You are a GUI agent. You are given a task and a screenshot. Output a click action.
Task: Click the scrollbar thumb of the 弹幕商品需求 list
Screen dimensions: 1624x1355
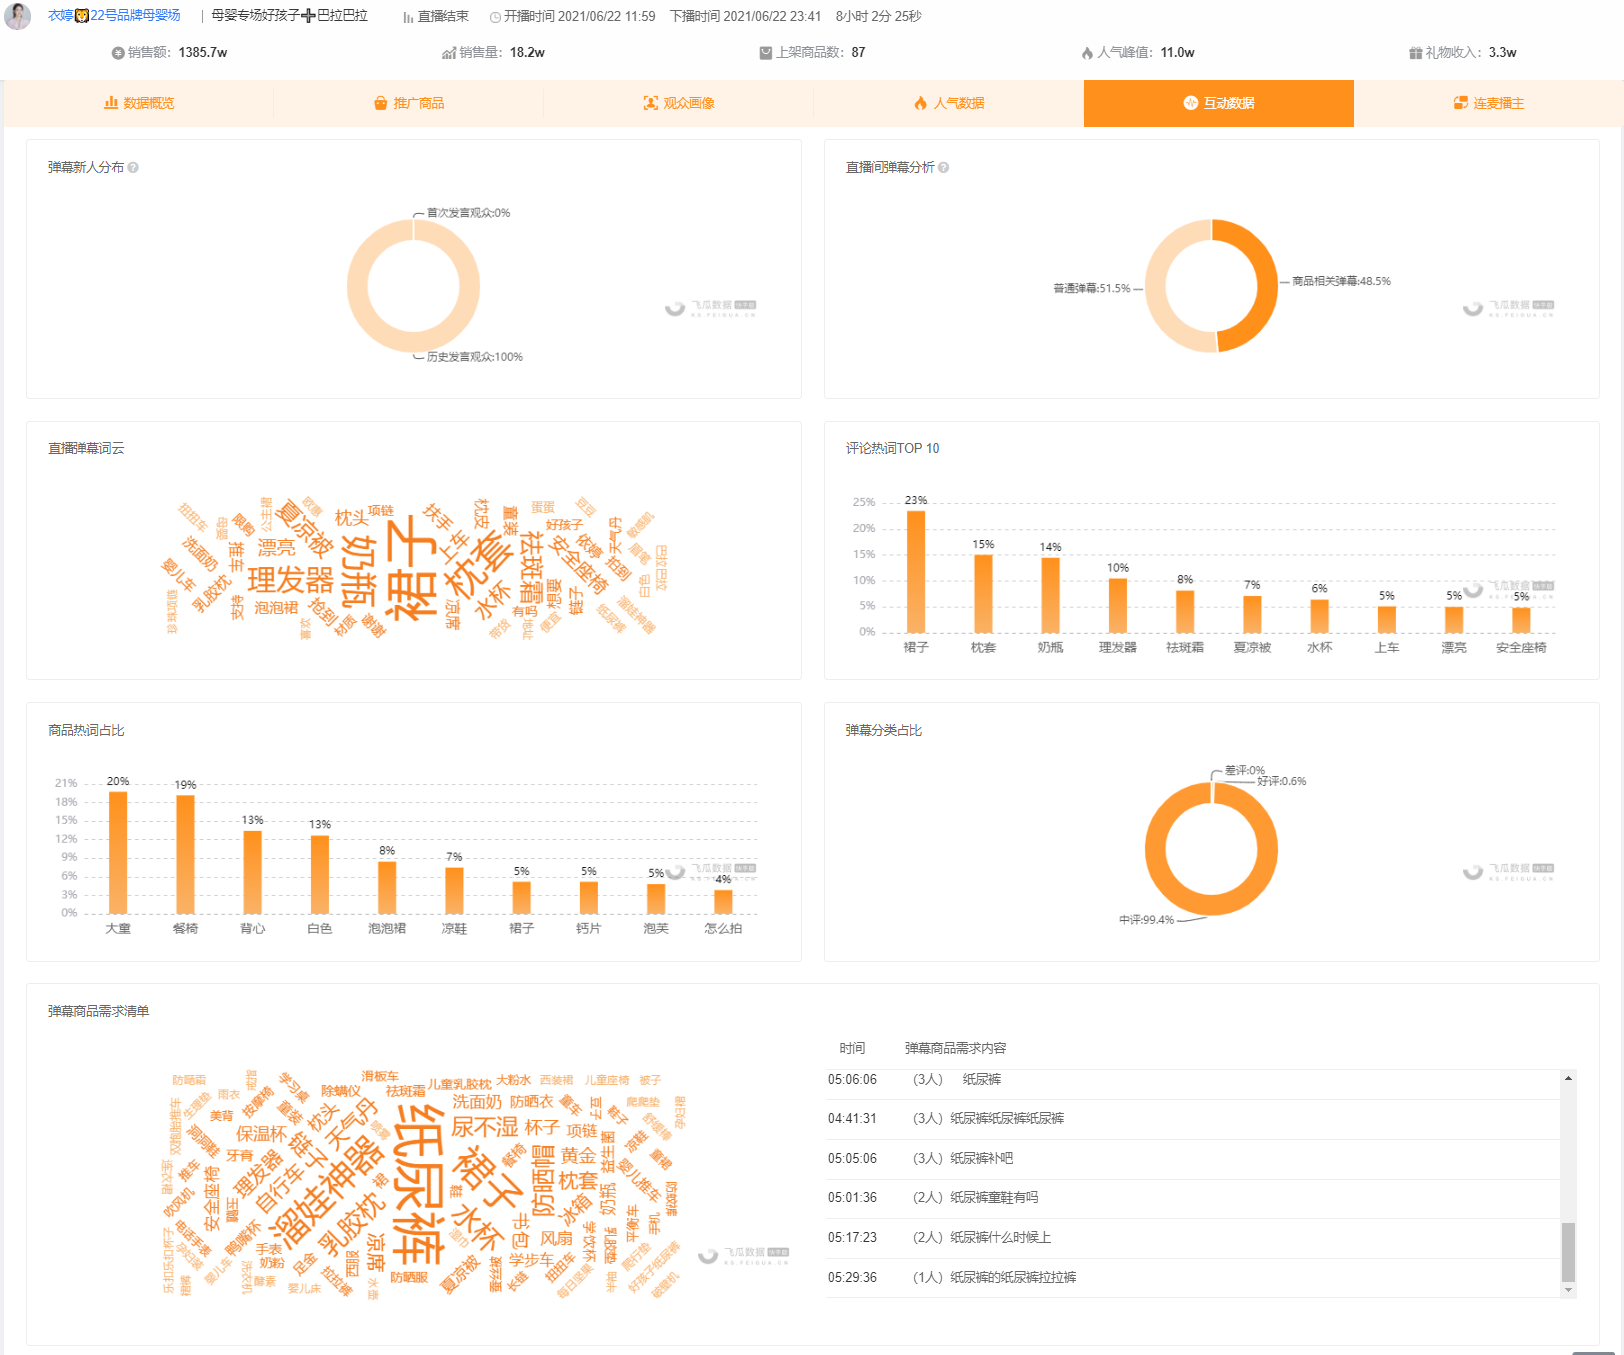pos(1568,1251)
